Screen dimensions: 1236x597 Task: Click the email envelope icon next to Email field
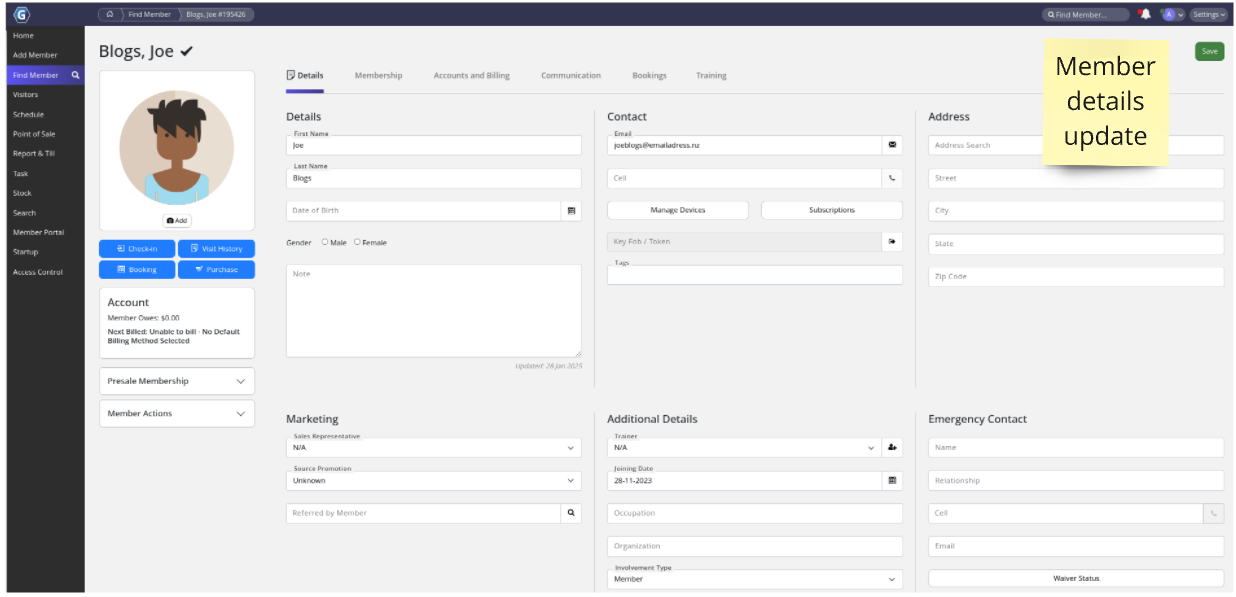(x=892, y=145)
